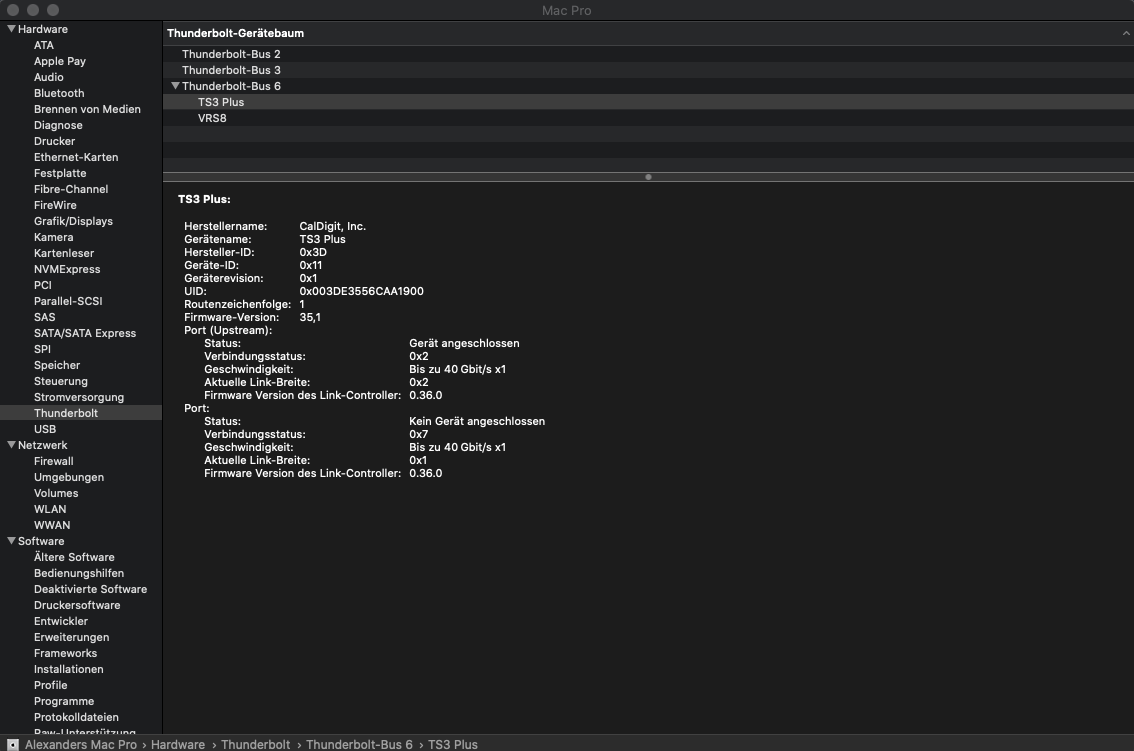Select TS3 Plus device row
Viewport: 1134px width, 751px height.
coord(648,102)
